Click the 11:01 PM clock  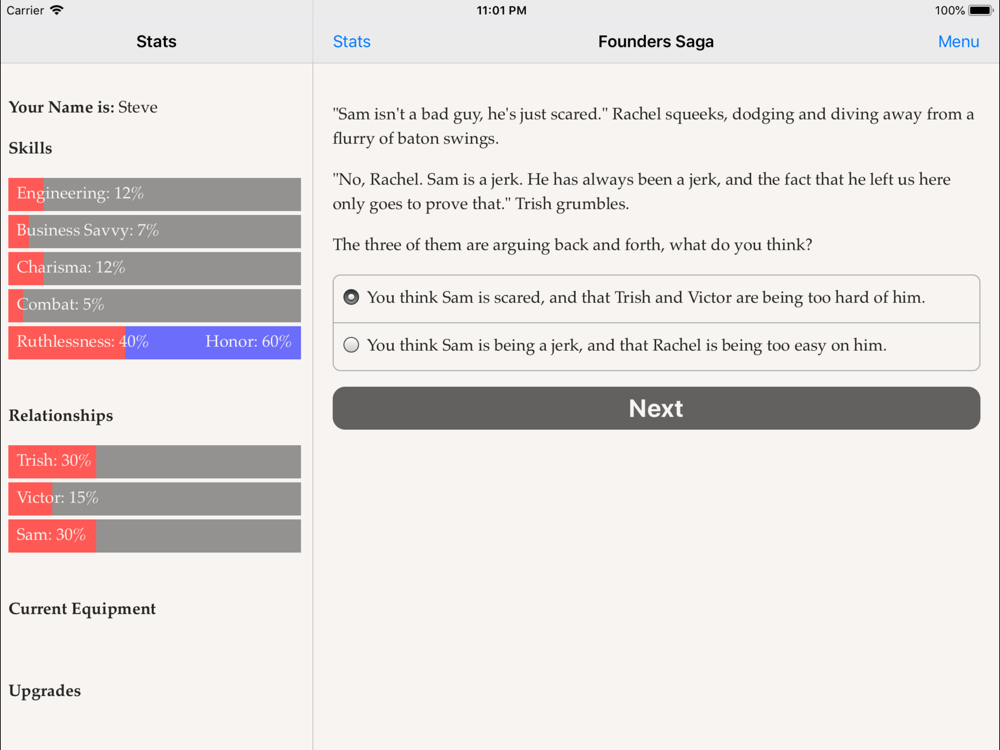501,10
